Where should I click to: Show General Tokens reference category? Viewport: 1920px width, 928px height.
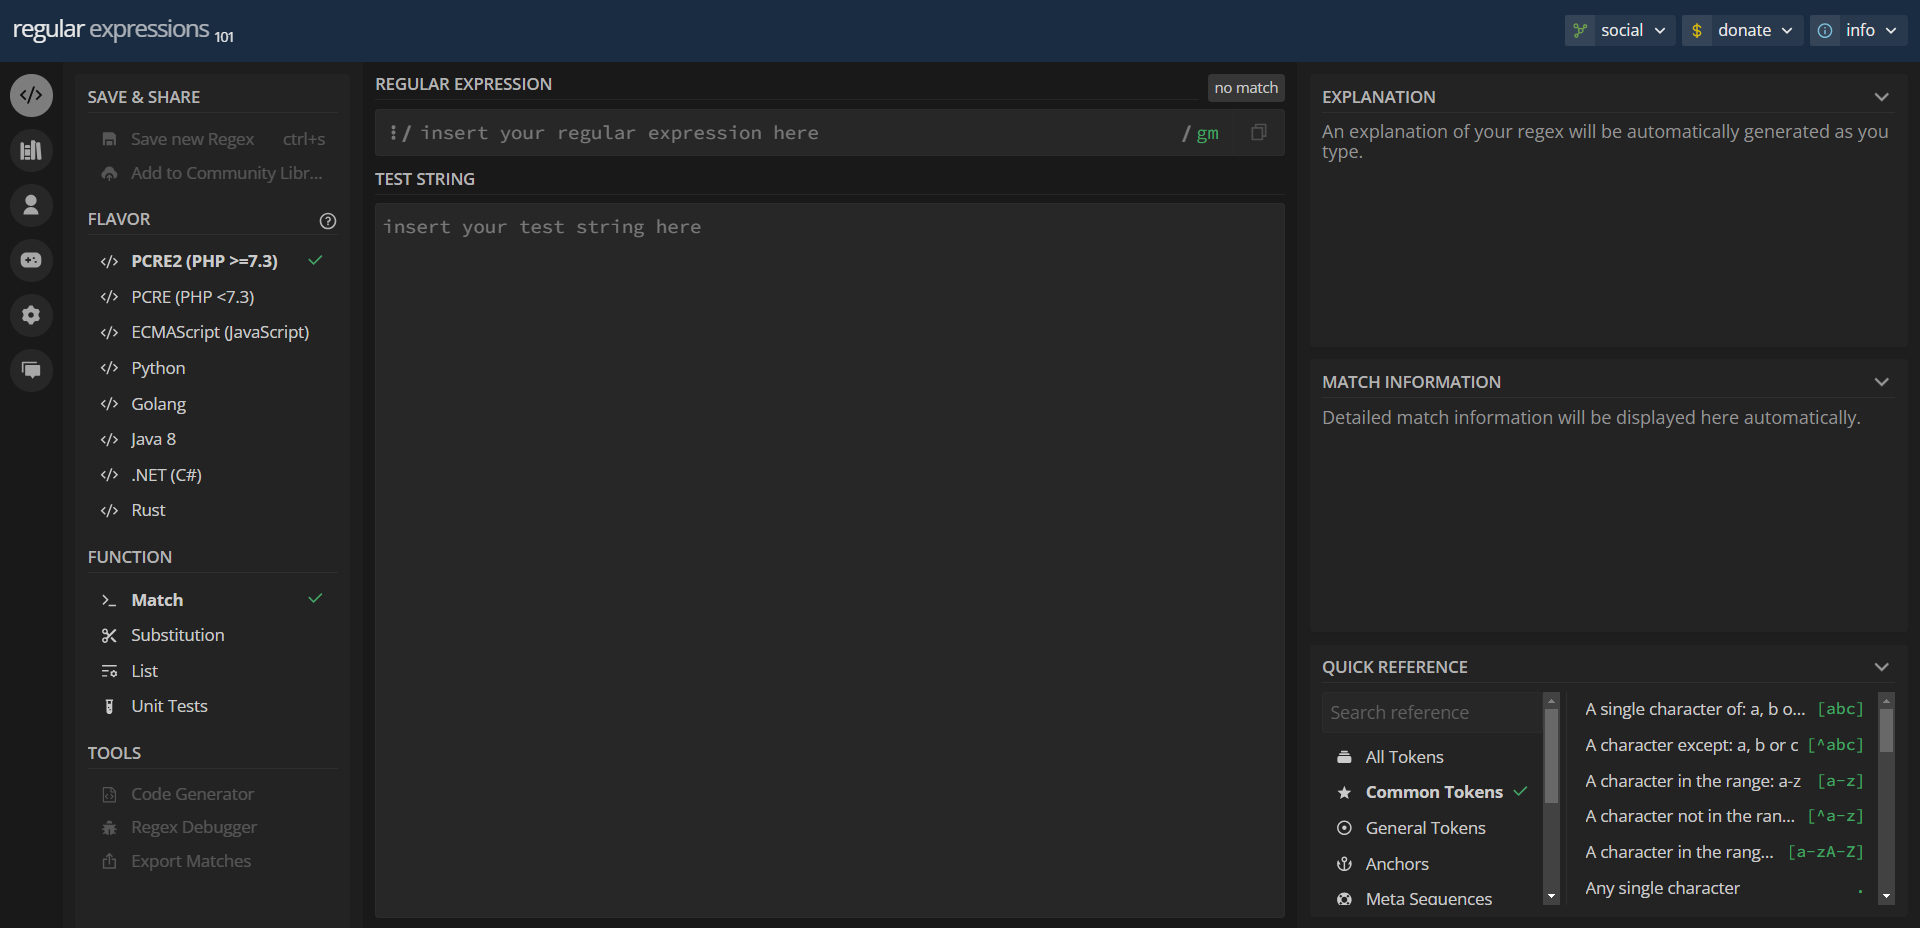(x=1432, y=828)
